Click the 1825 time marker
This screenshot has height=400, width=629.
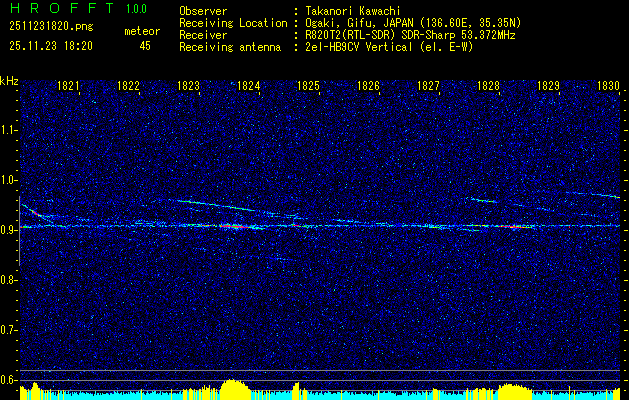(x=308, y=85)
